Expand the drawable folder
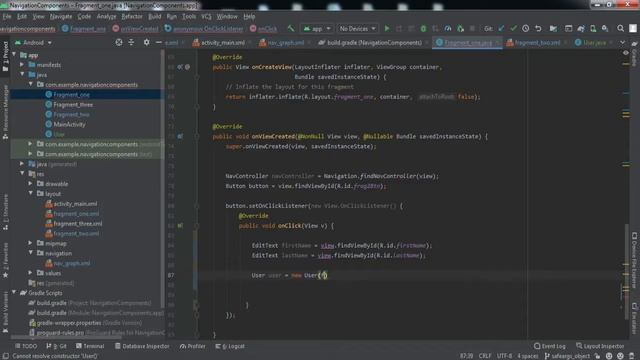Image resolution: width=640 pixels, height=360 pixels. coord(30,184)
